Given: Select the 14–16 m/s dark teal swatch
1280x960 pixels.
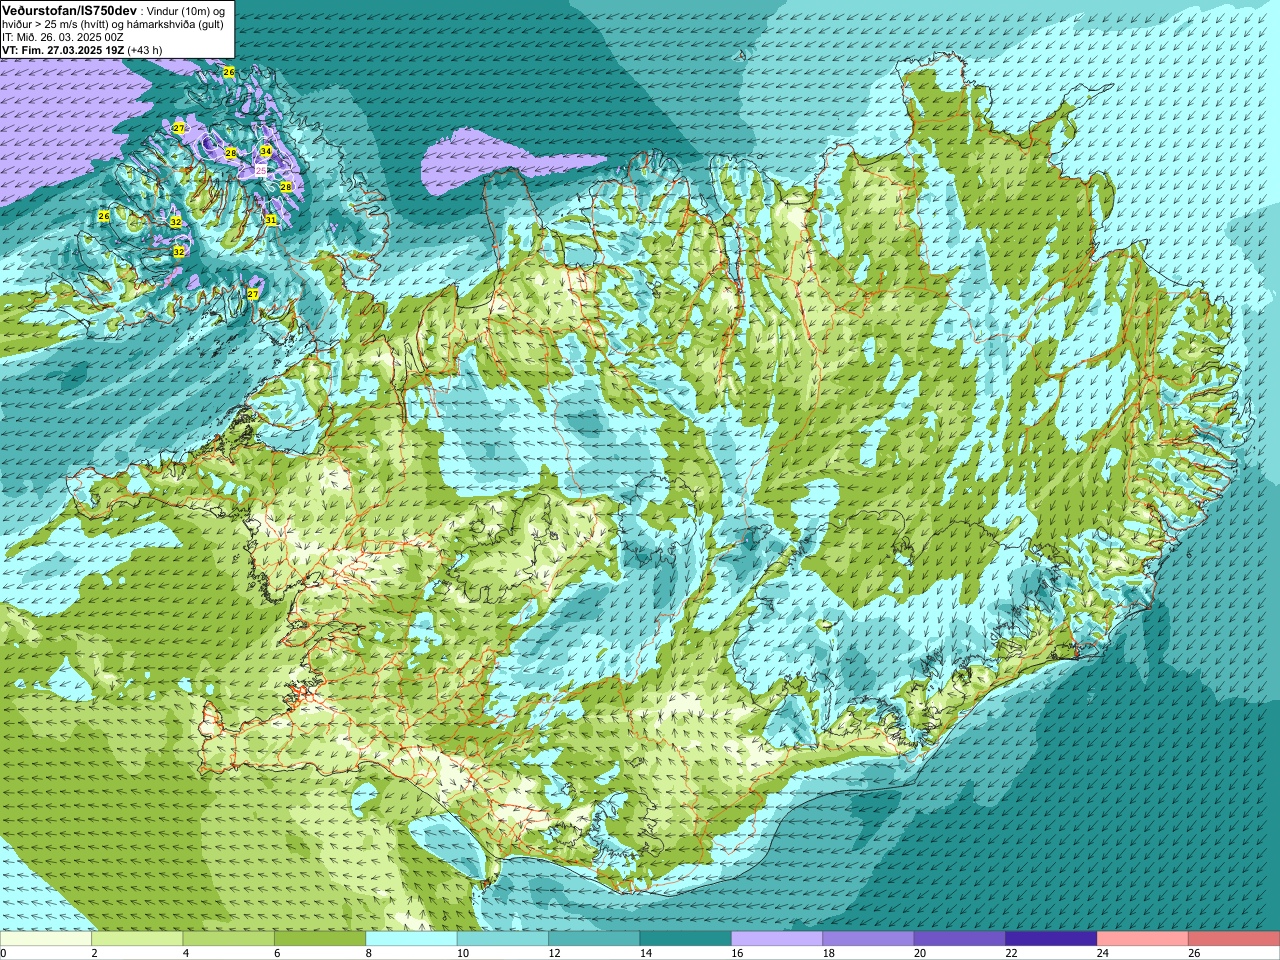Looking at the screenshot, I should click(686, 939).
